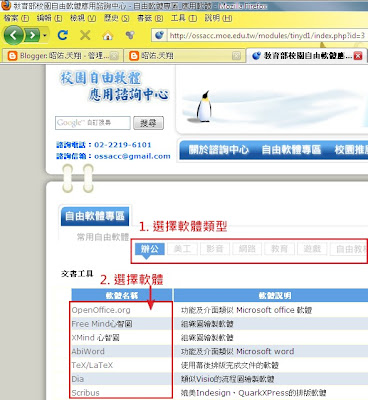The width and height of the screenshot is (368, 400).
Task: Click the Microsoft office description text
Action: 246,310
